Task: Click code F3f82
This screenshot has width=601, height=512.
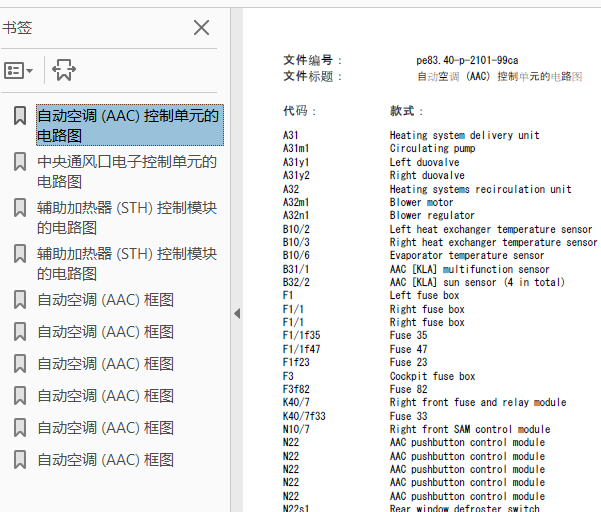Action: coord(296,389)
